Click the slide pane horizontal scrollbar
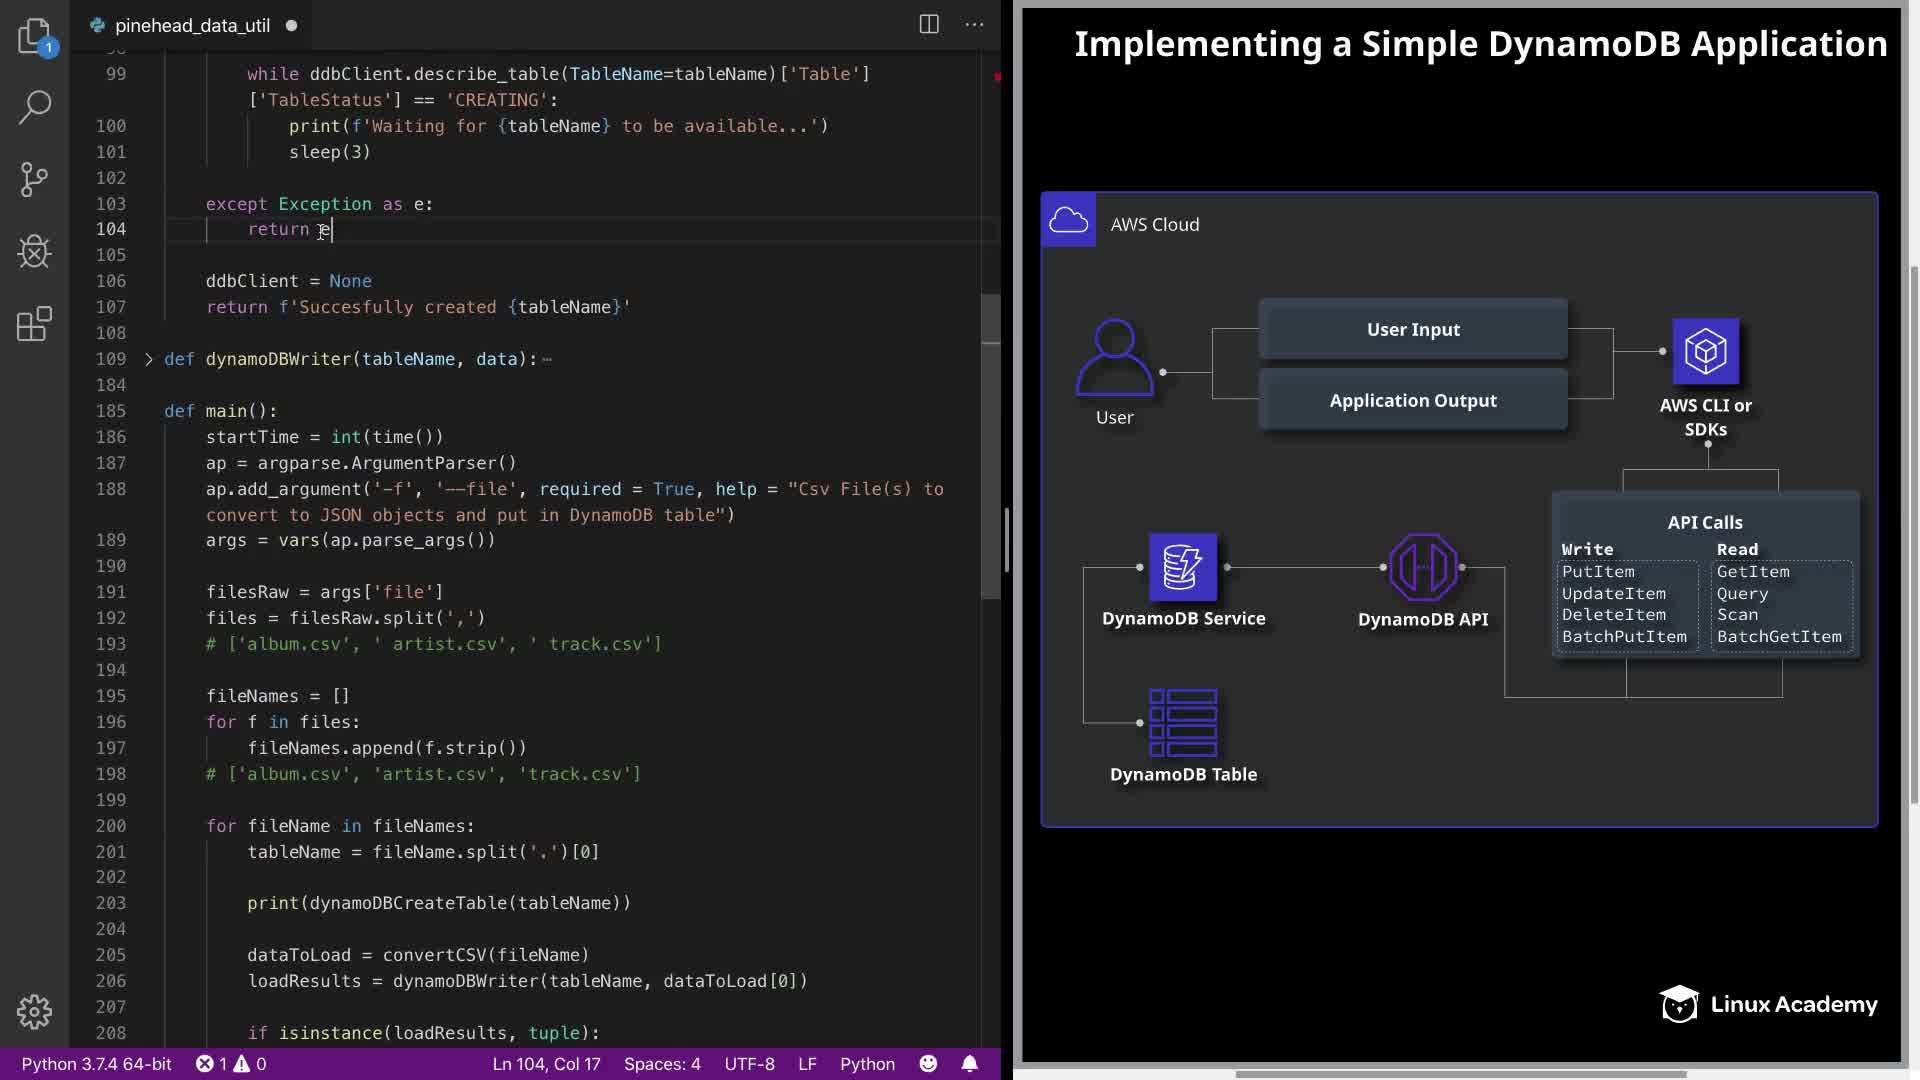This screenshot has height=1080, width=1920. 1460,1074
